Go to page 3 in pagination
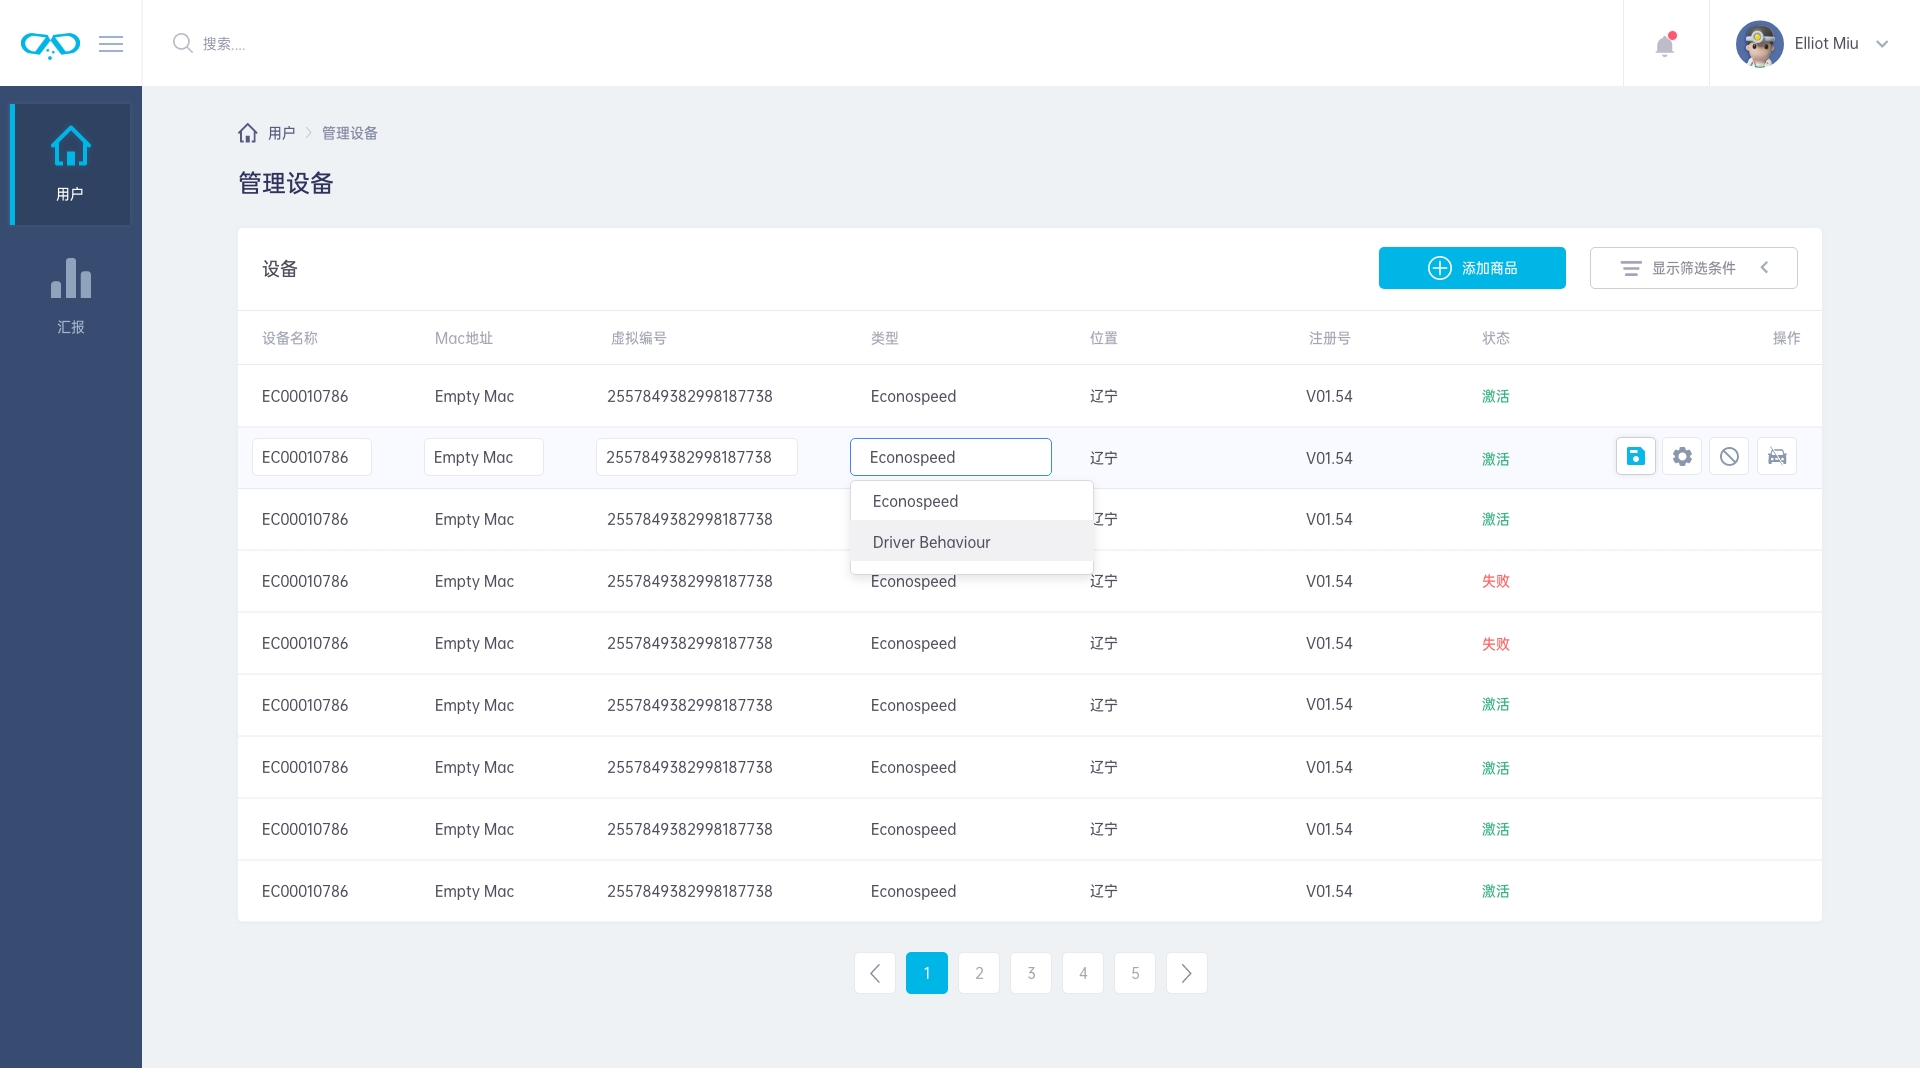1920x1068 pixels. pos(1031,973)
